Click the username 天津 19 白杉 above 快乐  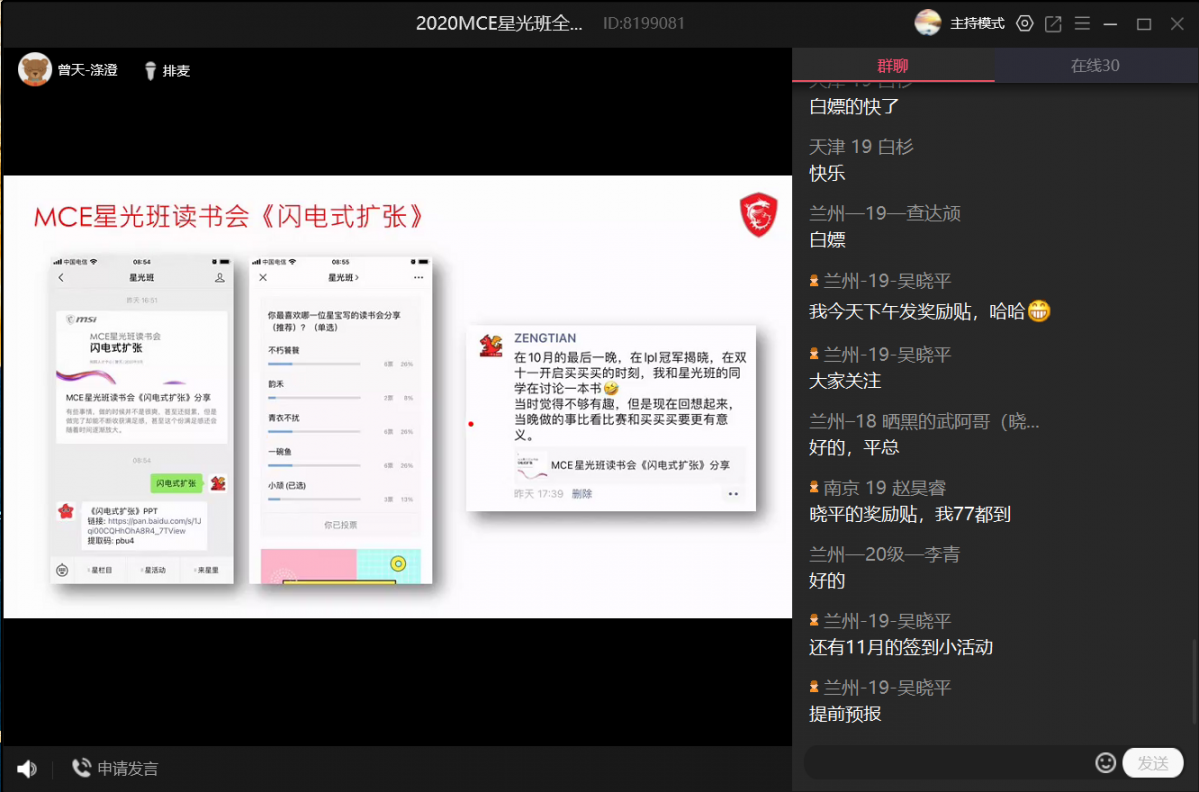pos(861,147)
